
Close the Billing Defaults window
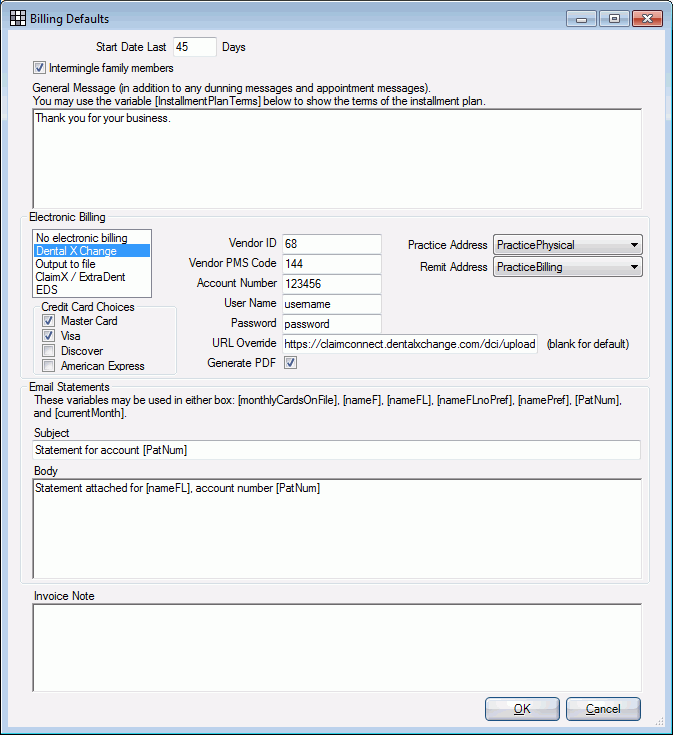click(647, 19)
